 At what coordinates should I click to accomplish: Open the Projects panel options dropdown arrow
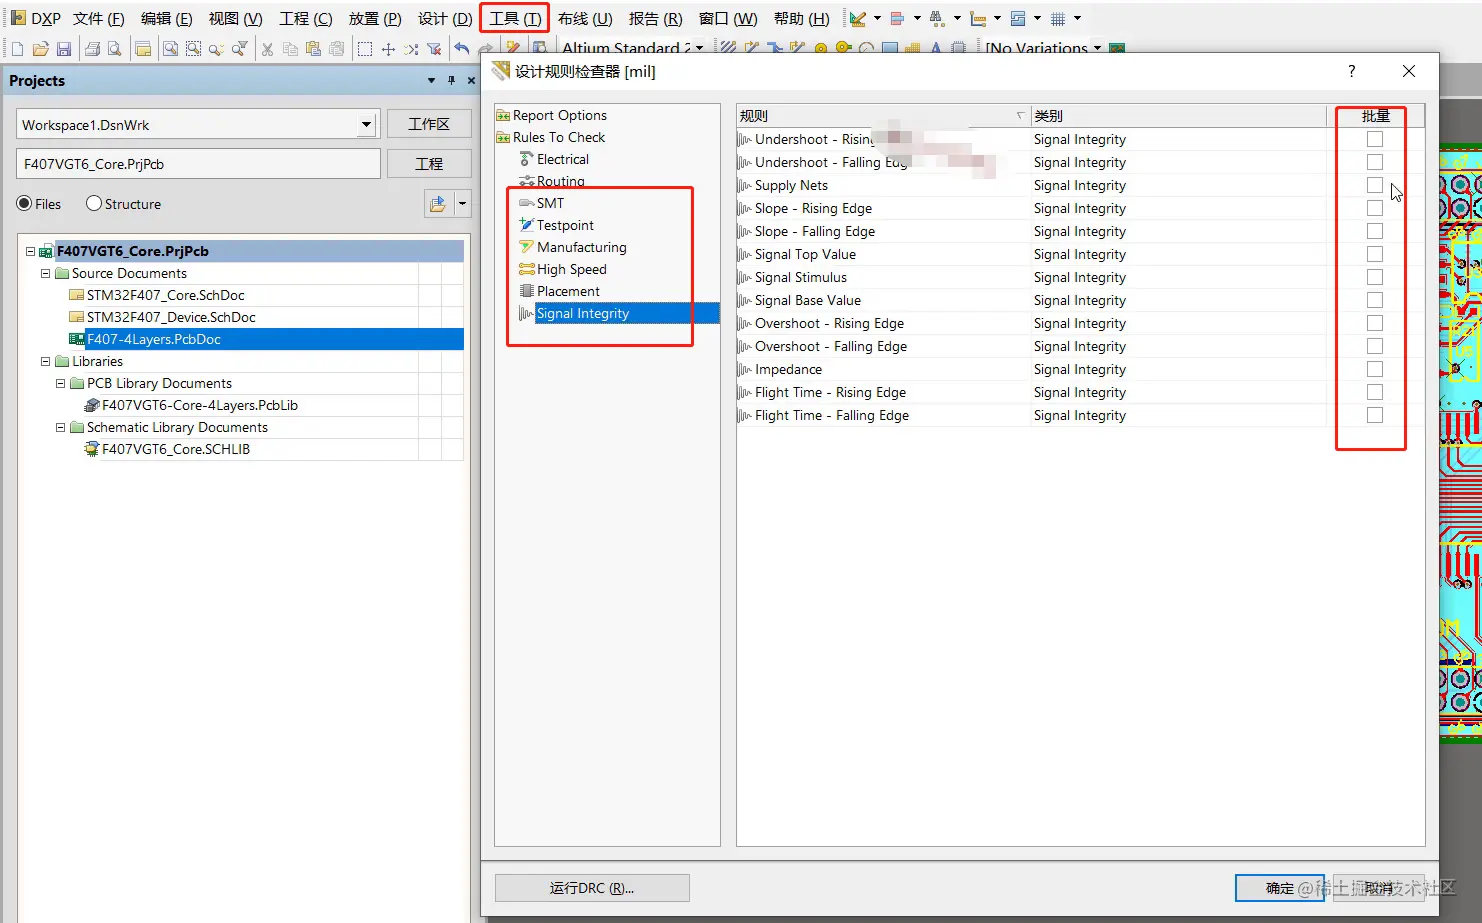coord(431,80)
